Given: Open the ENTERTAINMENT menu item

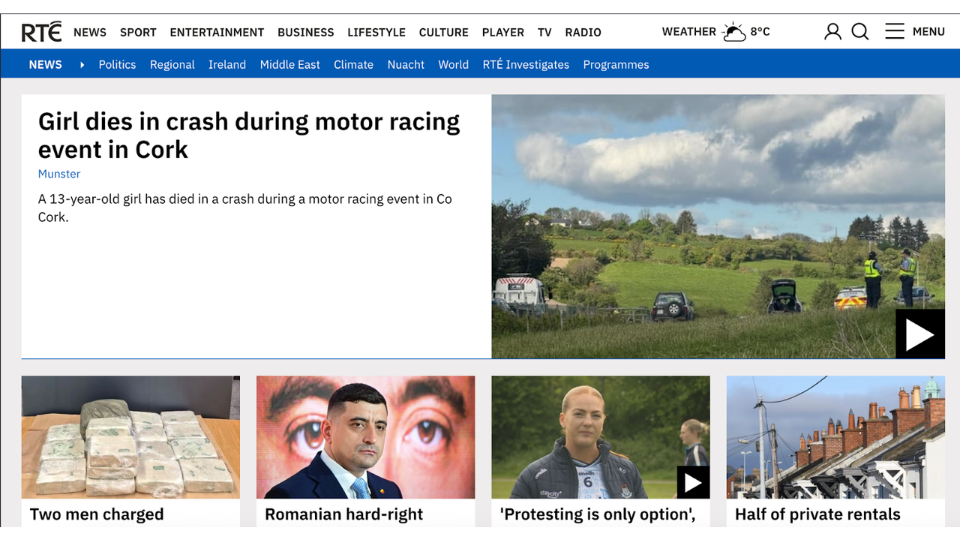Looking at the screenshot, I should tap(217, 32).
